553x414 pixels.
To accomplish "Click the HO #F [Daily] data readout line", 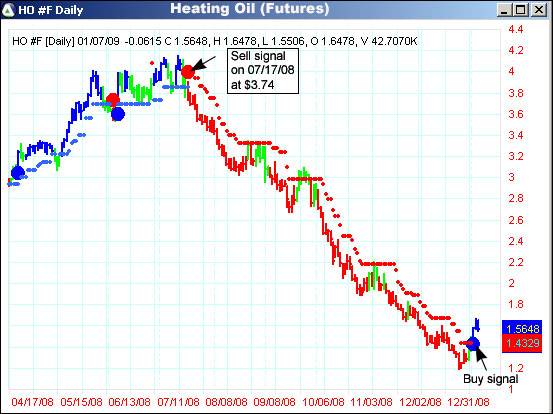I will click(214, 41).
